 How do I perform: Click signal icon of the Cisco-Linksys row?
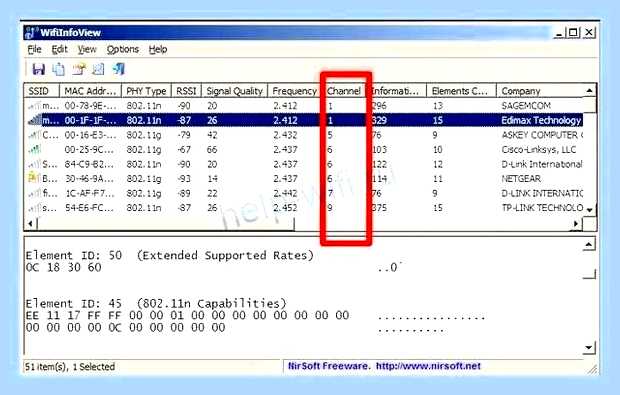[34, 149]
